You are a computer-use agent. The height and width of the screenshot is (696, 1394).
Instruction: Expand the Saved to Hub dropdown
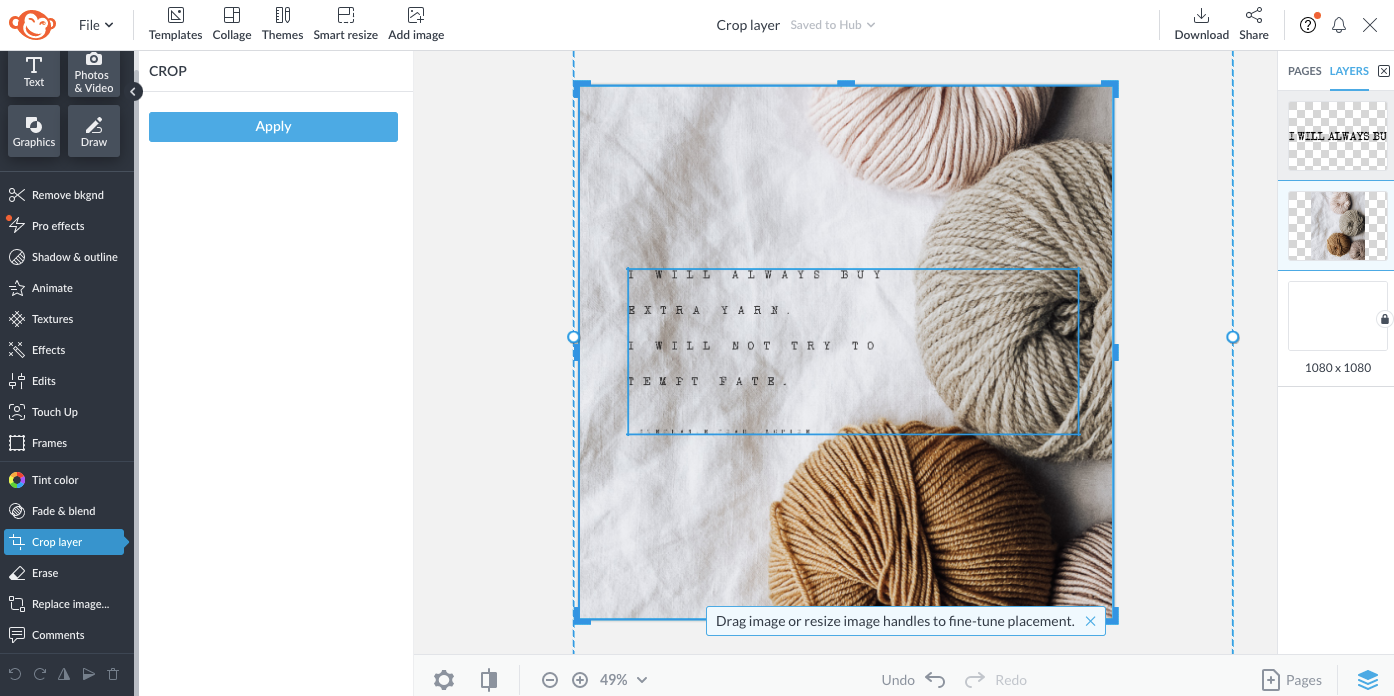click(832, 25)
